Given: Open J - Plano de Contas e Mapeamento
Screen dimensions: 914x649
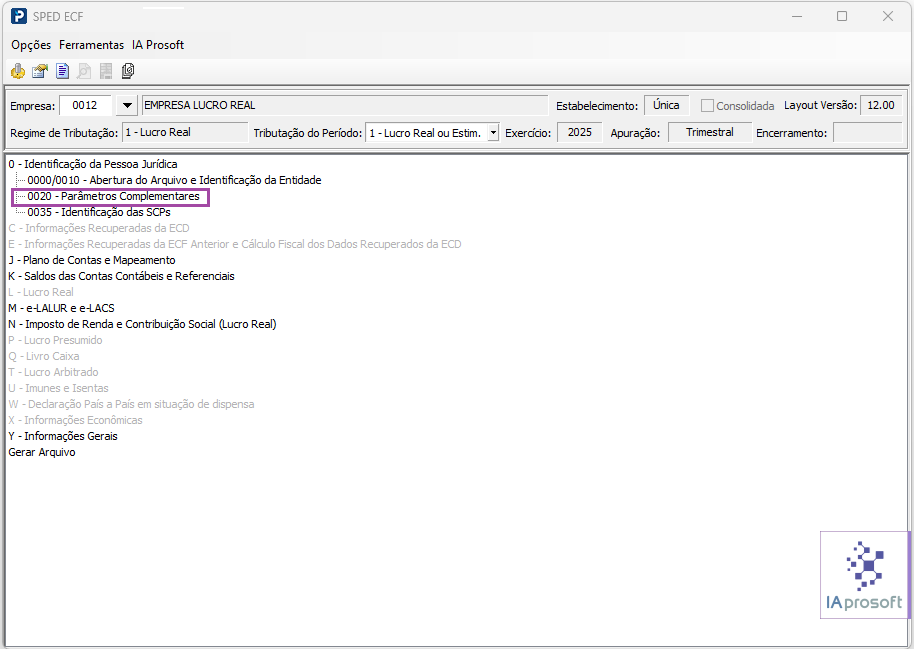Looking at the screenshot, I should pos(92,260).
